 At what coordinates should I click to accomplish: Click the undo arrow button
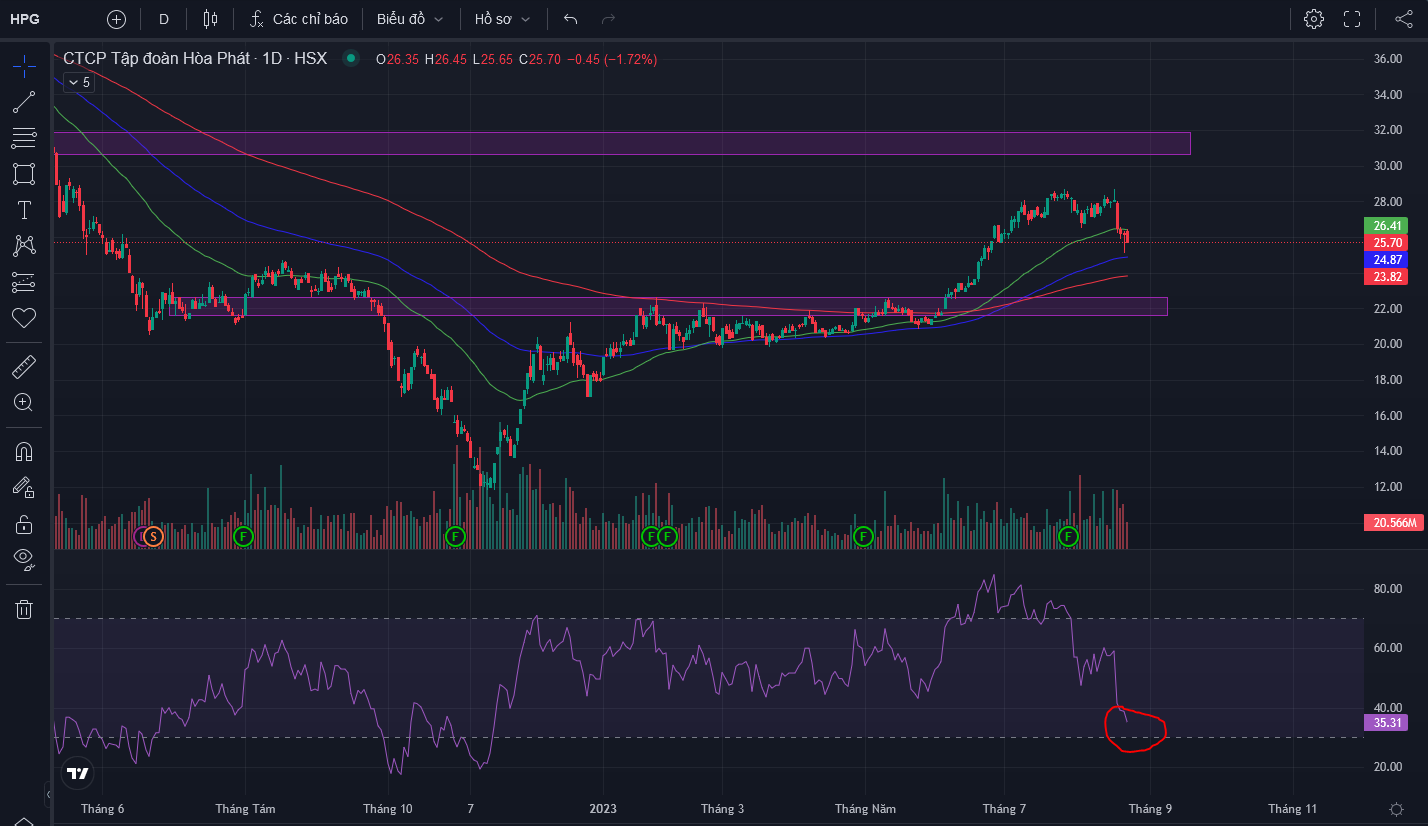click(571, 19)
